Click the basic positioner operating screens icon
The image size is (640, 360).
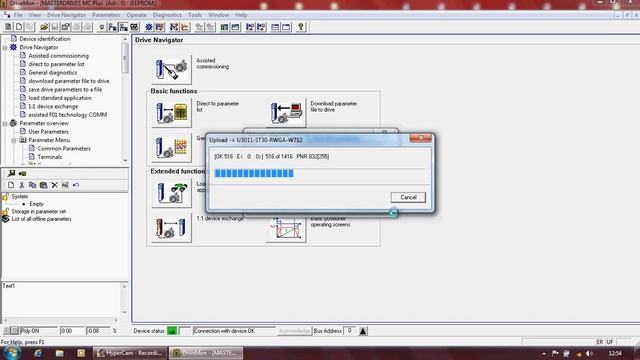pos(286,229)
